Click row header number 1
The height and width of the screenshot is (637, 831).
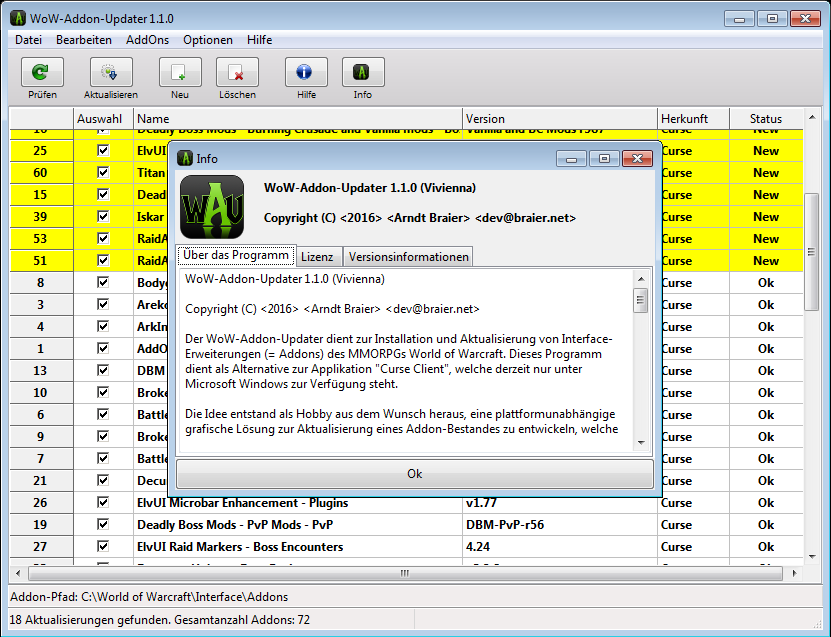pos(40,349)
